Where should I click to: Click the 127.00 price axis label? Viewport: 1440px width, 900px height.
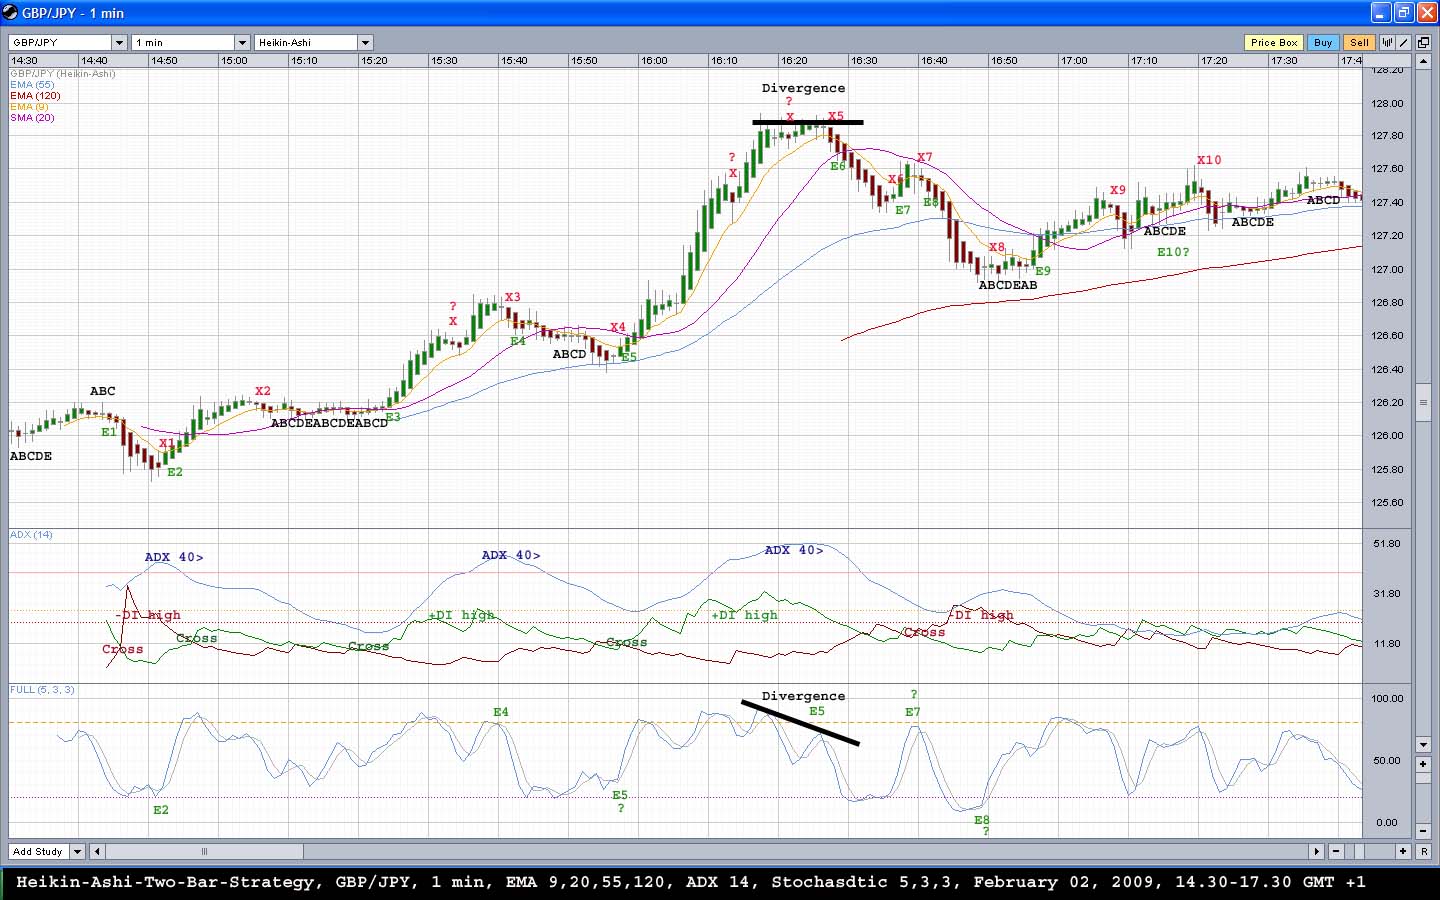[1387, 269]
